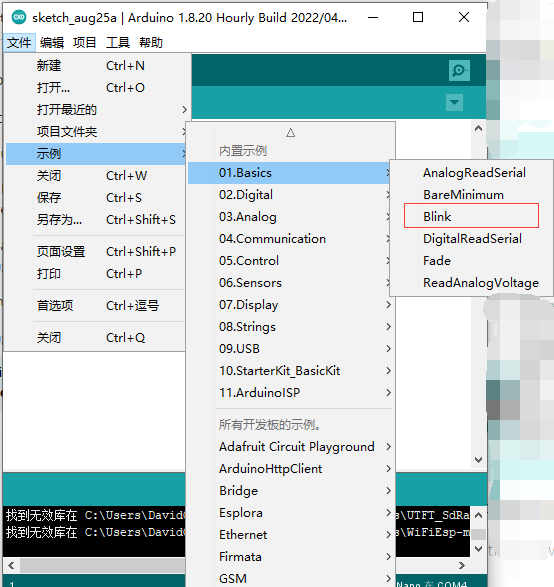Expand the 项目文件夹 submenu

95,132
